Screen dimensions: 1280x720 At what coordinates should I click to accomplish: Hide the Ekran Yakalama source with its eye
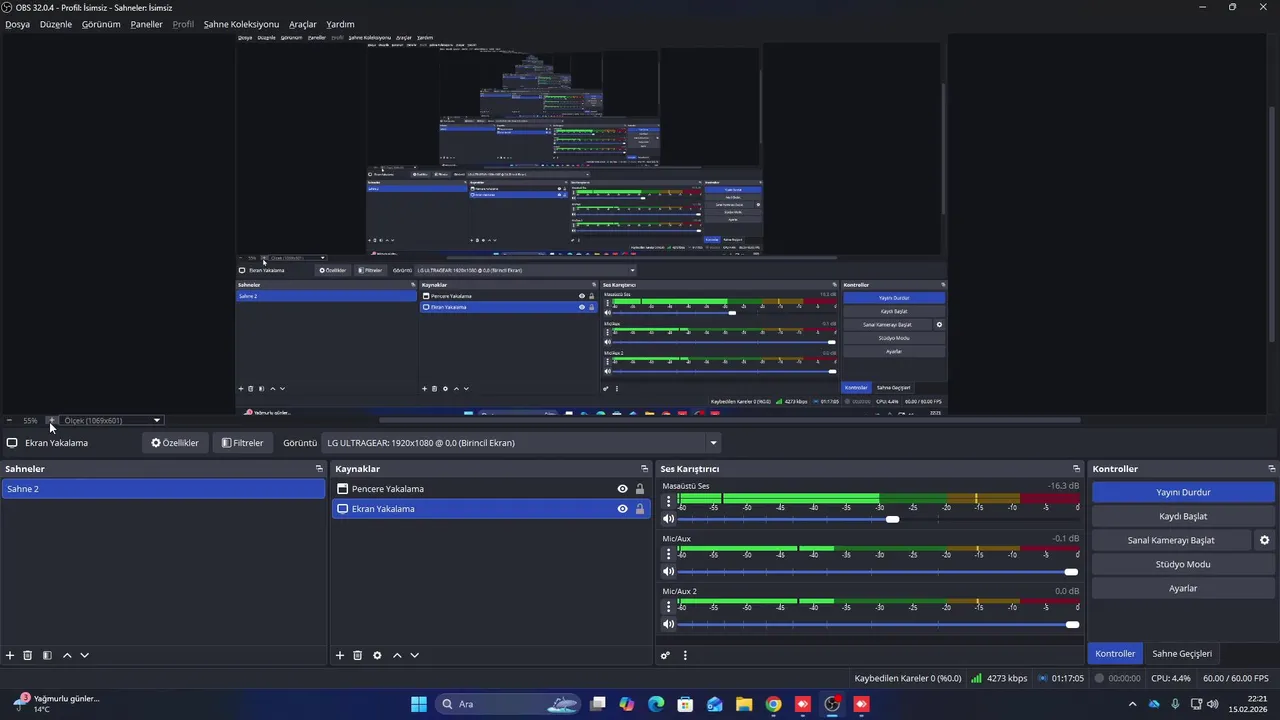coord(622,509)
